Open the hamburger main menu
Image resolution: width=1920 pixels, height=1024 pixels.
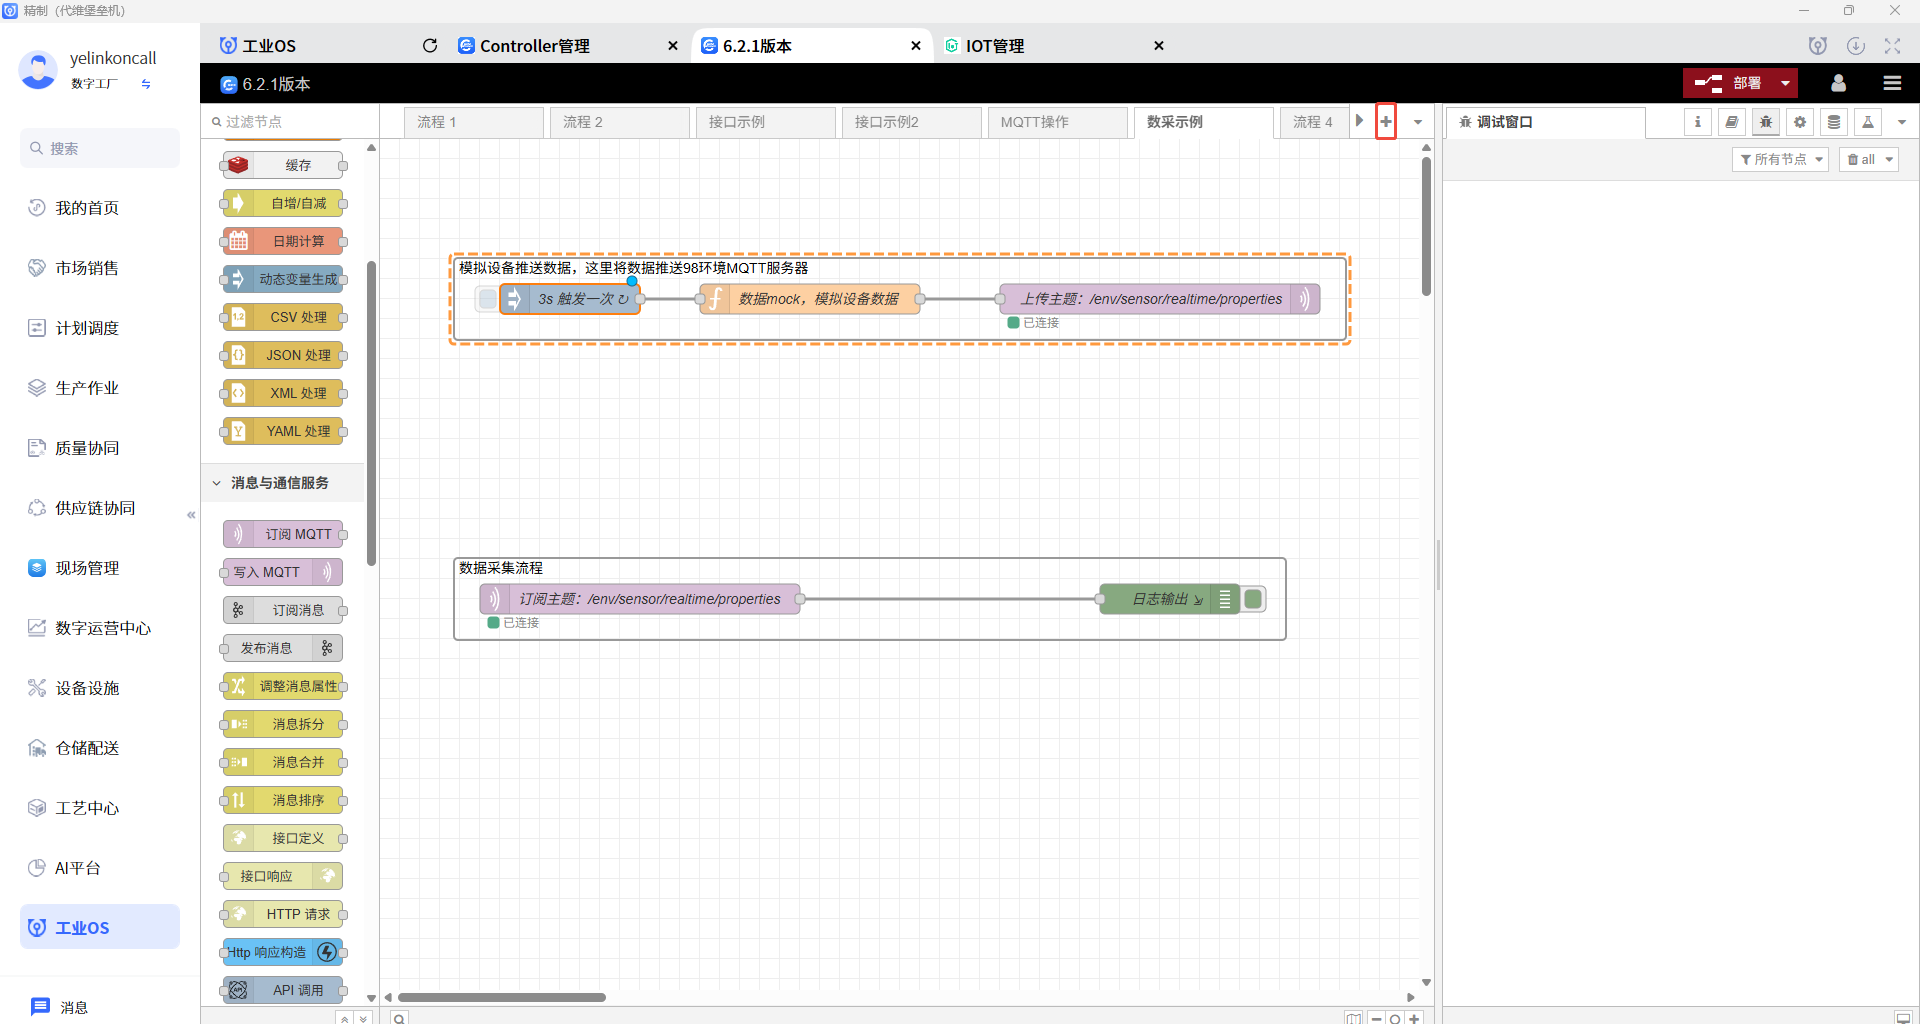coord(1892,83)
